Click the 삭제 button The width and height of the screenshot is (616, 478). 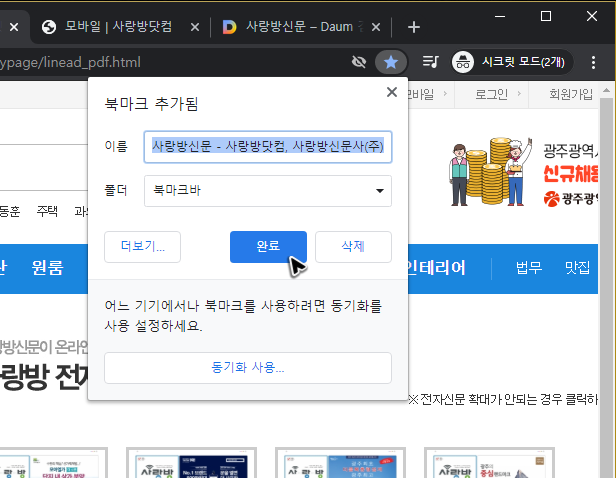353,247
